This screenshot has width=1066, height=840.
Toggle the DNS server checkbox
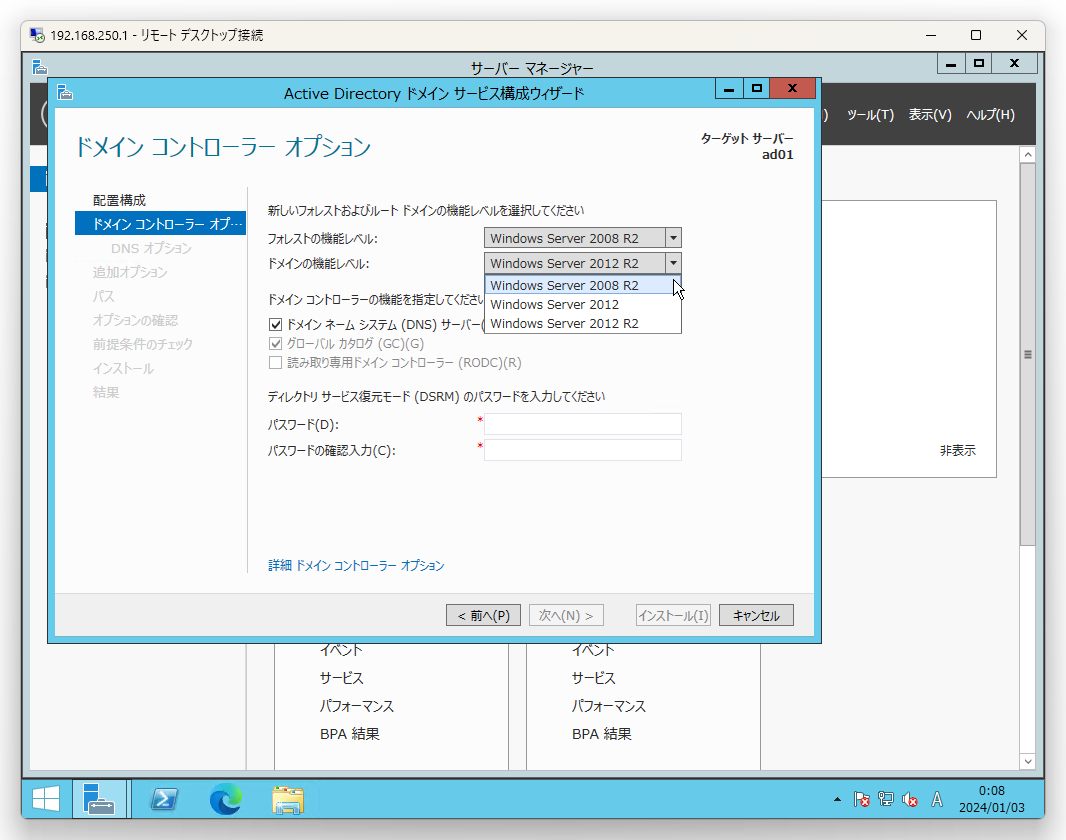pyautogui.click(x=275, y=325)
